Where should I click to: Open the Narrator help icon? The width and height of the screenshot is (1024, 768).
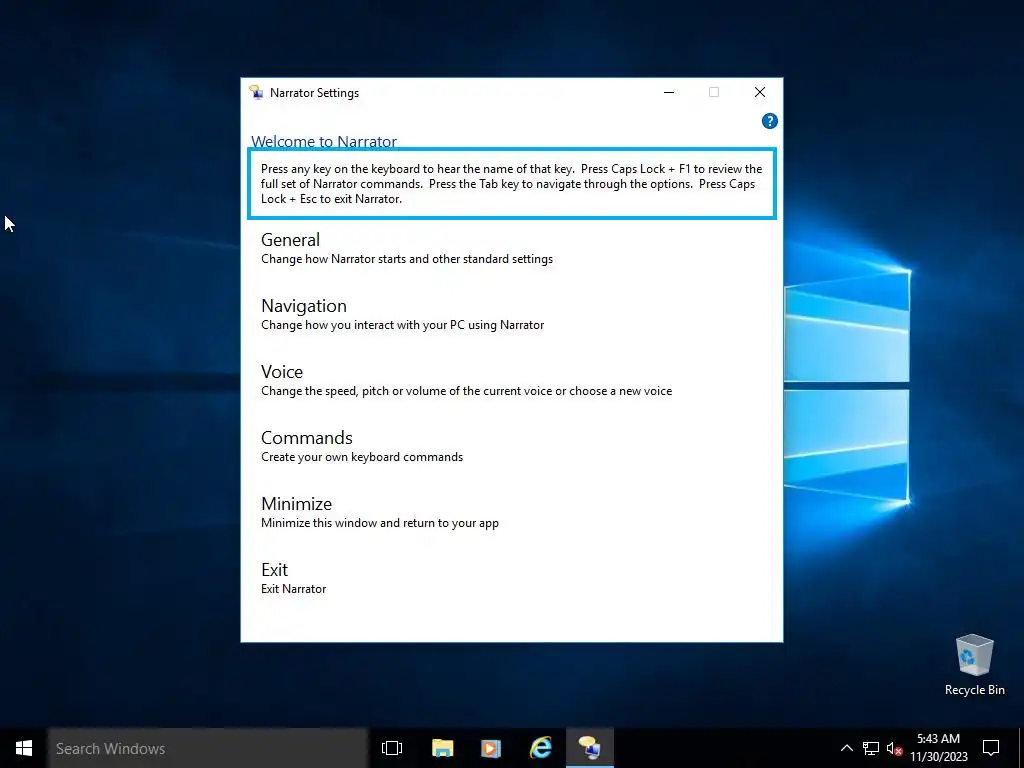769,121
